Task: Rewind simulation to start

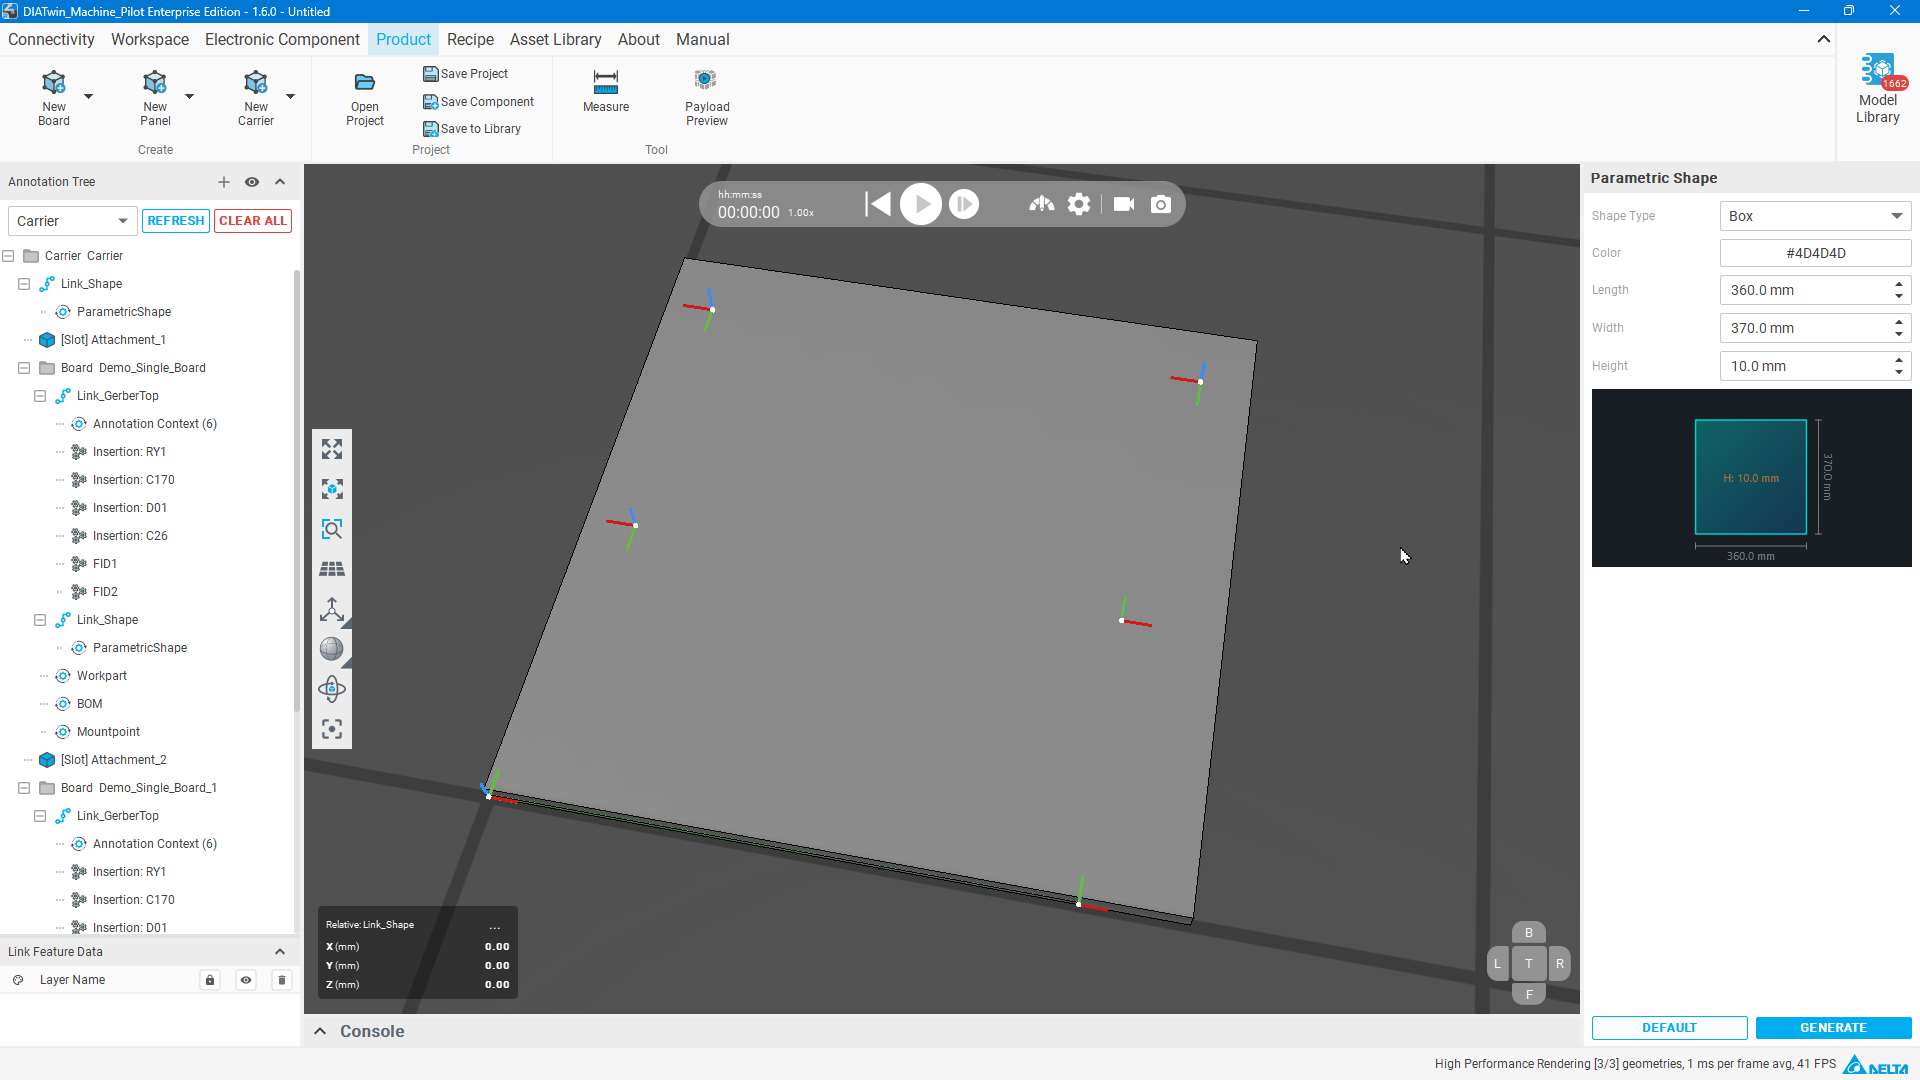Action: click(877, 204)
